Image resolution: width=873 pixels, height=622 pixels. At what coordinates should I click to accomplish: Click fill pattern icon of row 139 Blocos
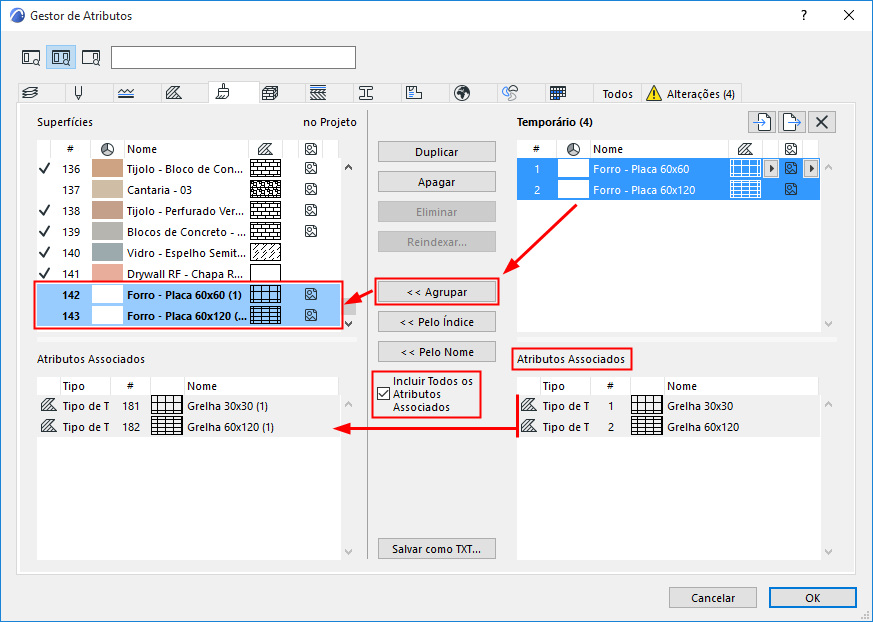(266, 232)
